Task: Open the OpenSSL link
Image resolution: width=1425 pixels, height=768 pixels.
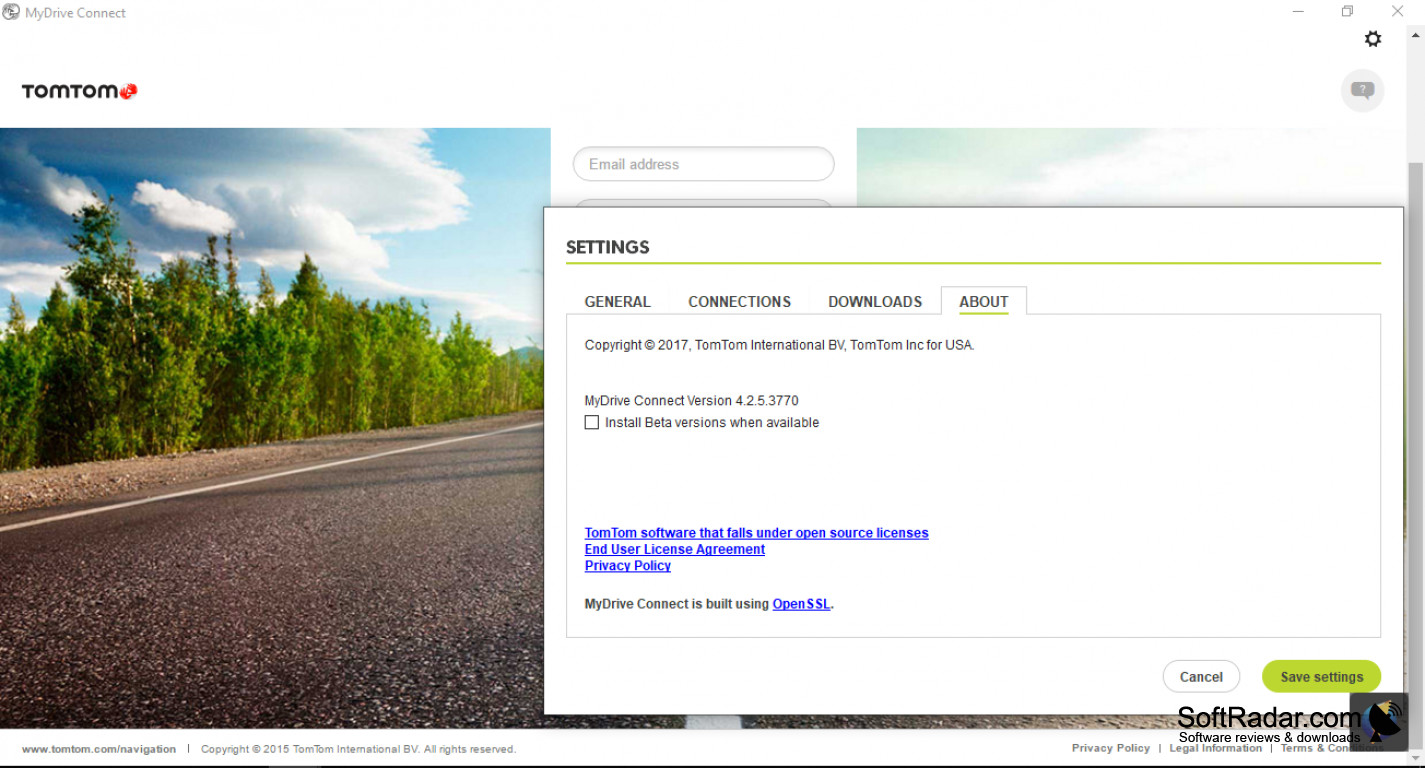Action: point(801,604)
